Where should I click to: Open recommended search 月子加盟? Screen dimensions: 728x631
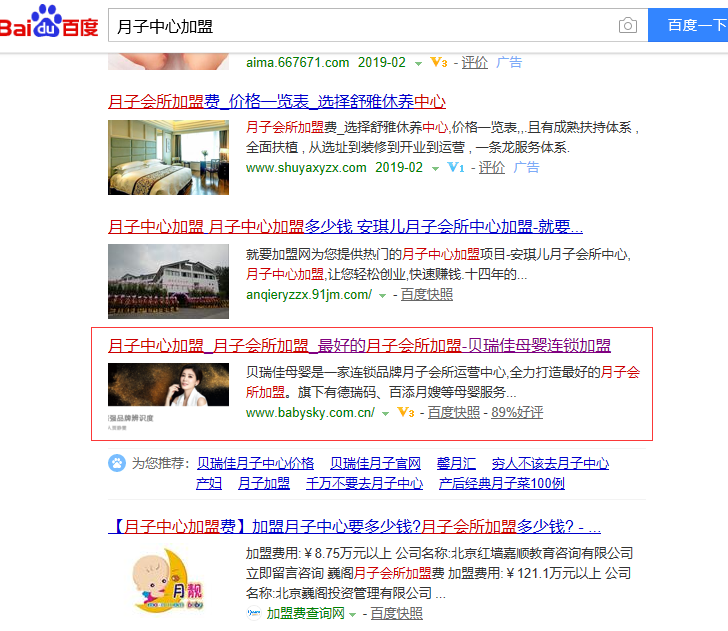point(264,483)
